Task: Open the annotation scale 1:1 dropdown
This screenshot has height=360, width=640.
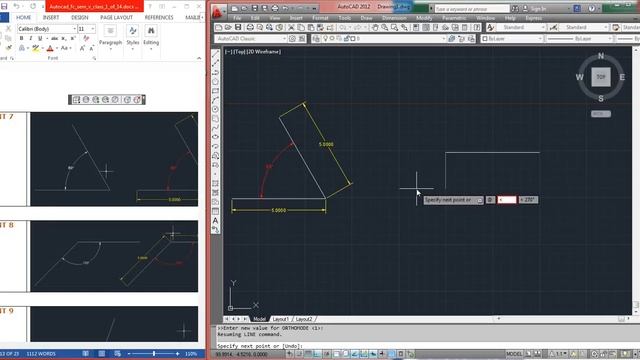Action: (559, 354)
